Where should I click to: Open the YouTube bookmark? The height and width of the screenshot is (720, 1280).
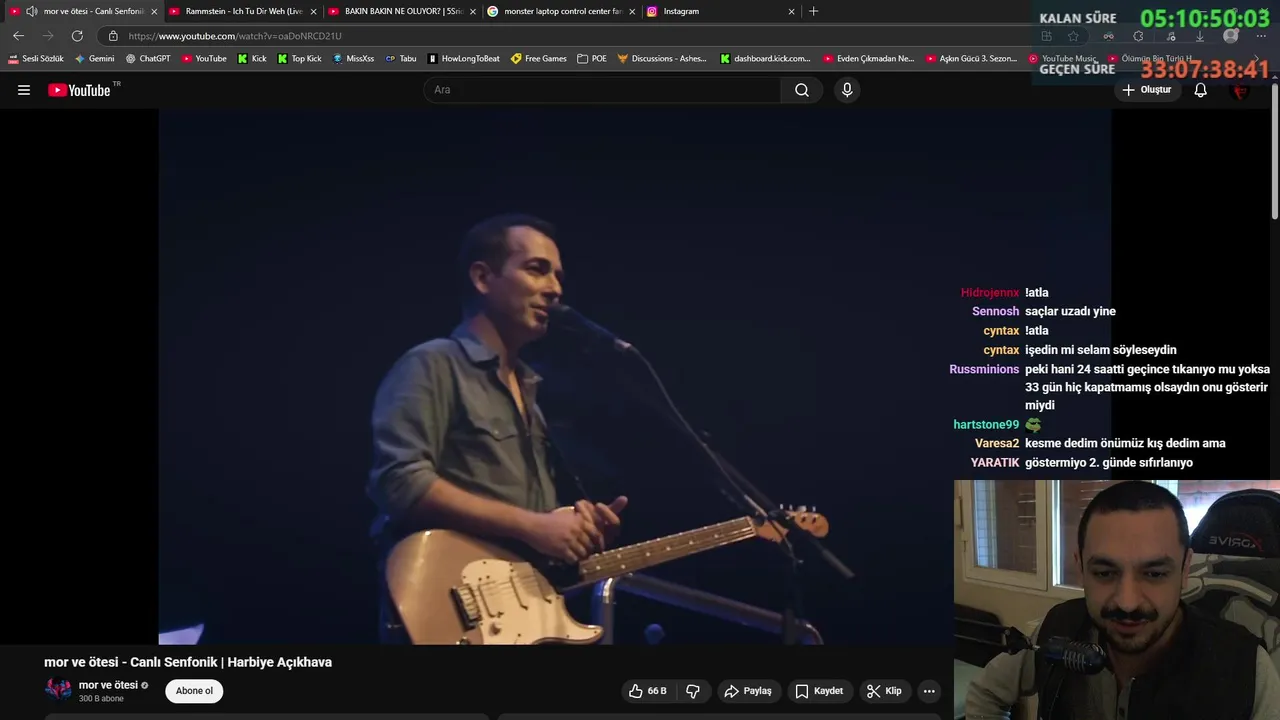[x=204, y=59]
